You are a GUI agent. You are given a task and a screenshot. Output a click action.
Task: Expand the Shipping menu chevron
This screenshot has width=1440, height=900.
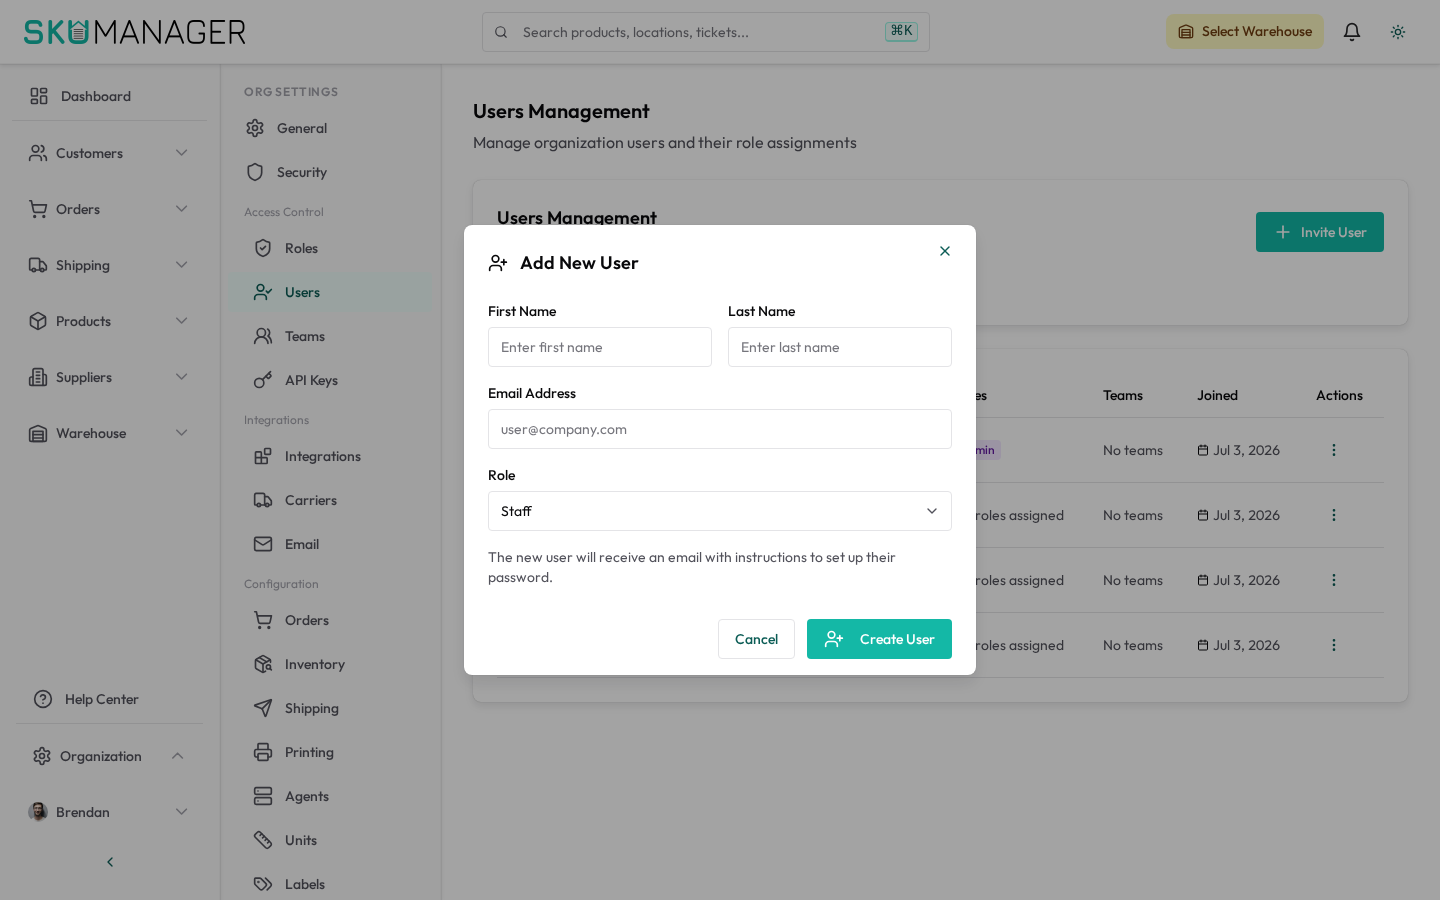pyautogui.click(x=182, y=265)
